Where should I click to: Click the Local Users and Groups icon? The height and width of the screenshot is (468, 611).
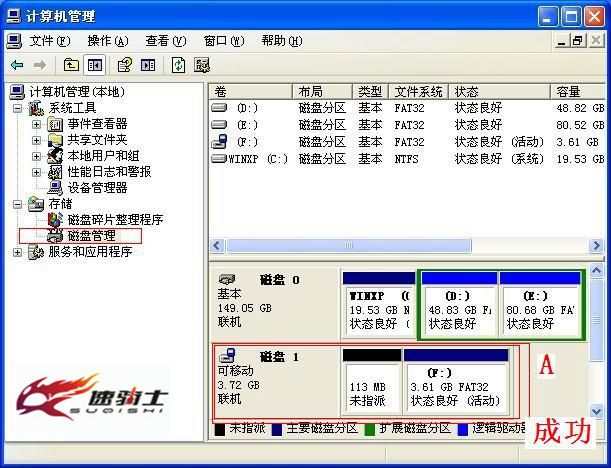[55, 156]
